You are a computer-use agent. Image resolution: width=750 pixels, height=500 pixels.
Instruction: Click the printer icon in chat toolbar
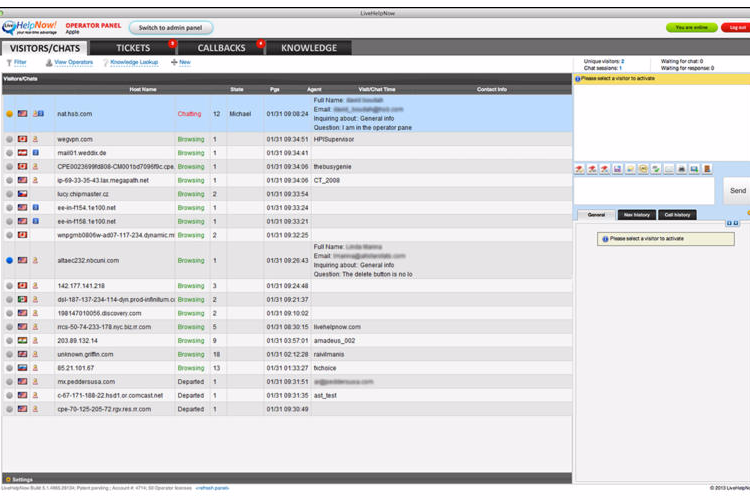click(x=682, y=169)
